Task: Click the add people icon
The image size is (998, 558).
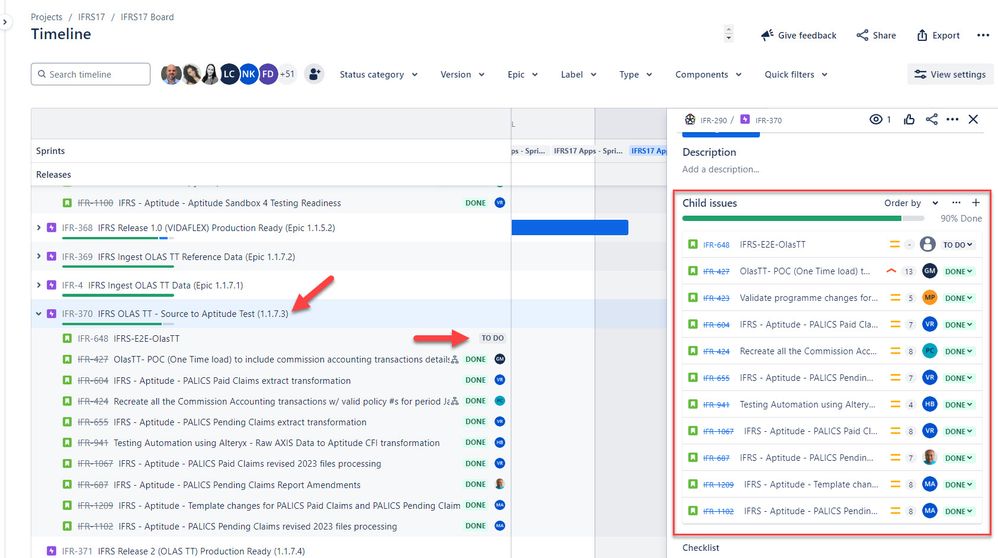Action: pos(314,74)
